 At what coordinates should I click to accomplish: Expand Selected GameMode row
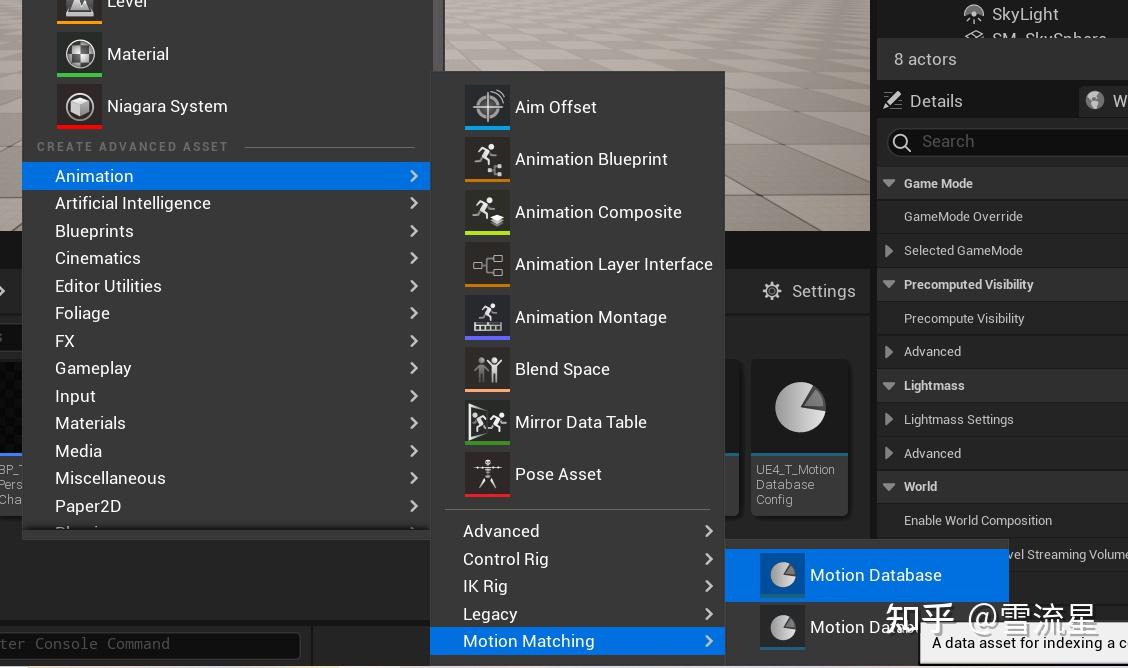pos(889,251)
